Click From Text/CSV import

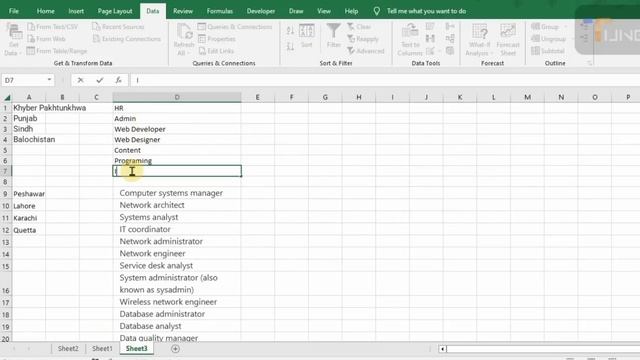tap(52, 27)
